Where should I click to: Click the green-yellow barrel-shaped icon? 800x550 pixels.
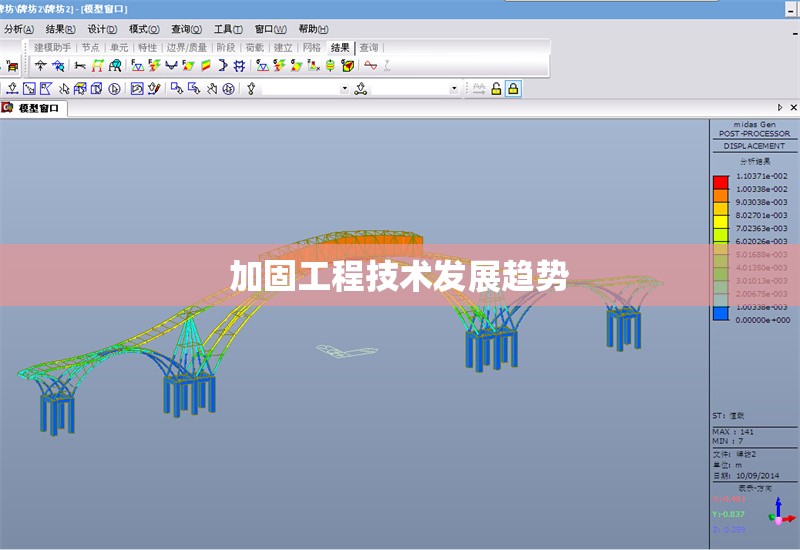[x=330, y=65]
